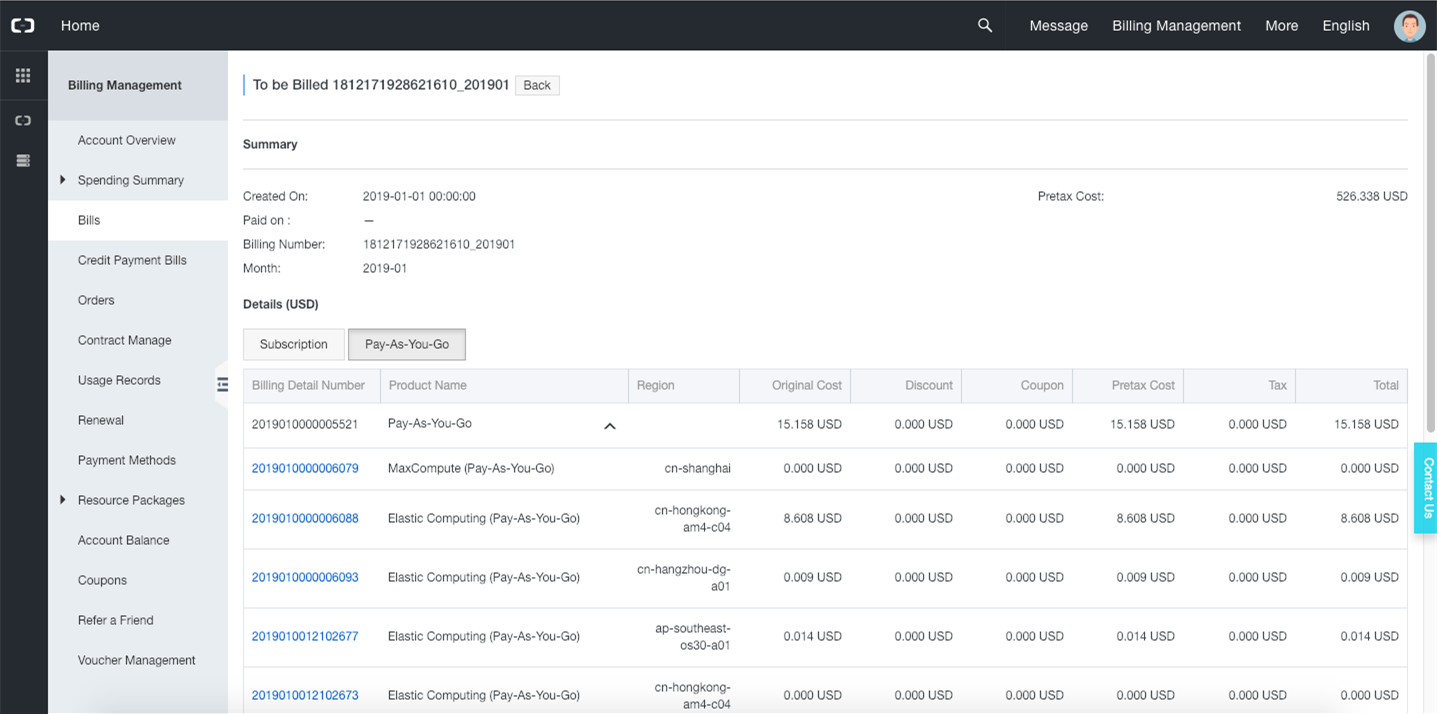Open Contract Manage in sidebar
The image size is (1437, 714).
pos(125,340)
